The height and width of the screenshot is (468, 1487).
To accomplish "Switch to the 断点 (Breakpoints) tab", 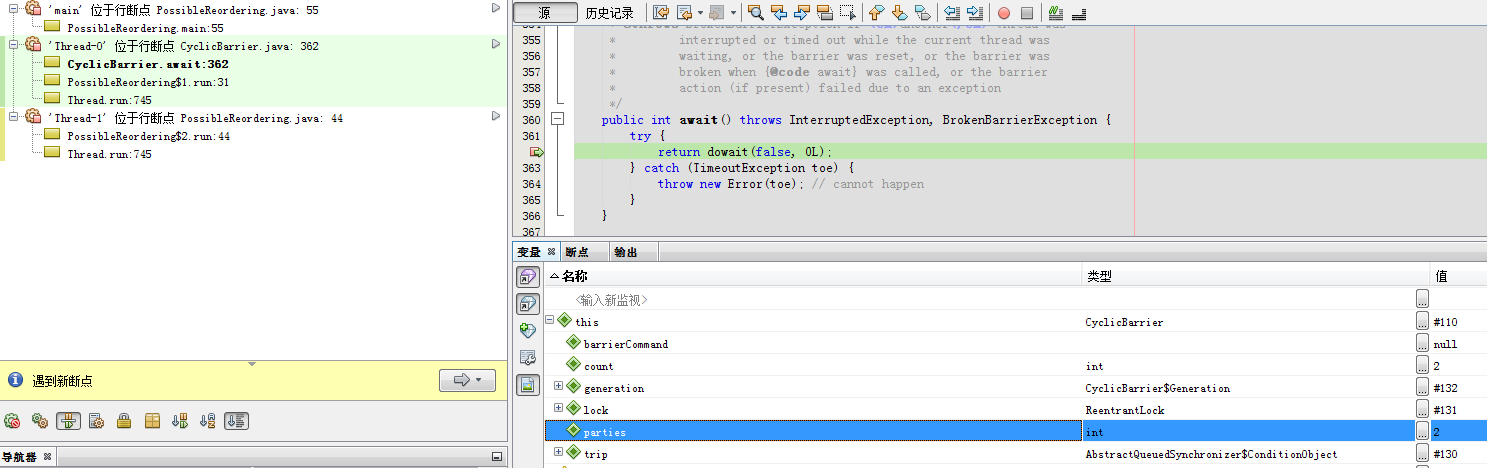I will 577,253.
